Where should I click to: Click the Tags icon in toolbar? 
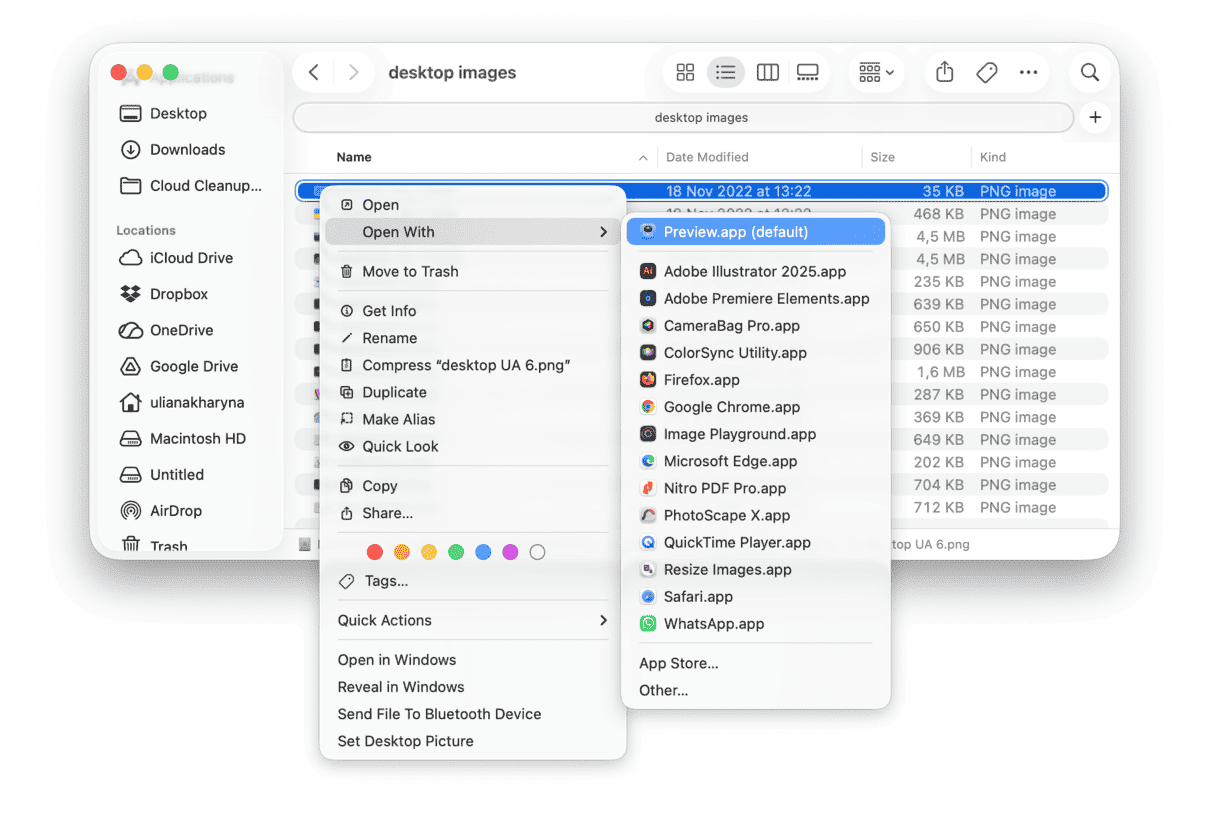click(987, 72)
